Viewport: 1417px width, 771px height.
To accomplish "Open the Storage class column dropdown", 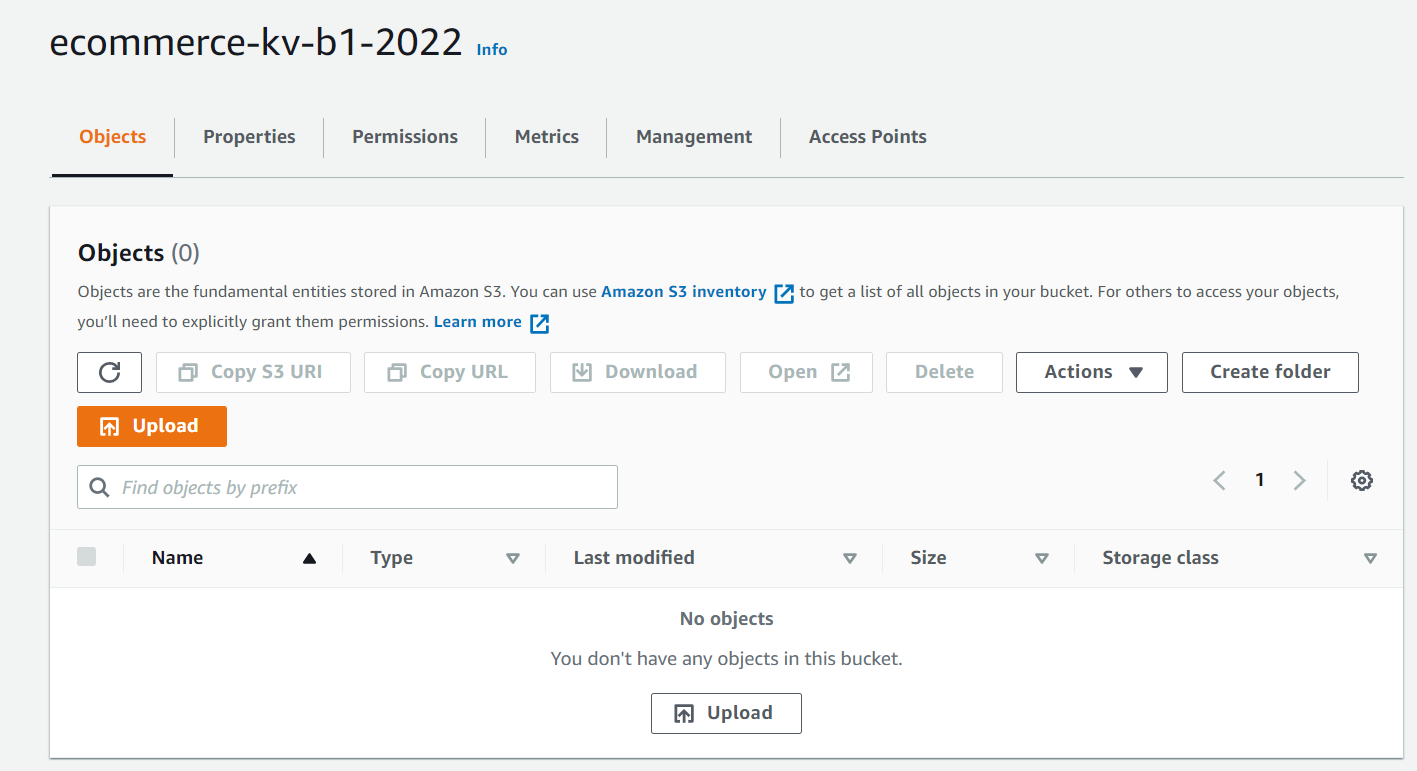I will pyautogui.click(x=1370, y=557).
